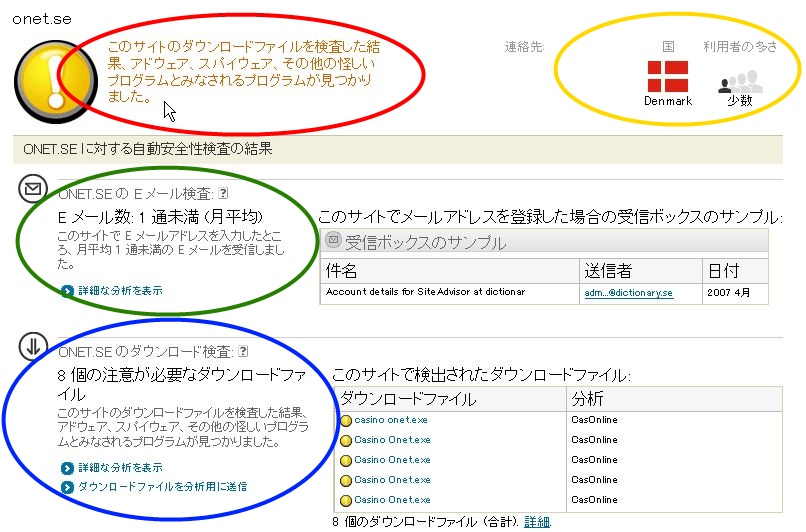Viewport: 806px width, 532px height.
Task: Click the 詳細 link after download total
Action: pyautogui.click(x=537, y=522)
